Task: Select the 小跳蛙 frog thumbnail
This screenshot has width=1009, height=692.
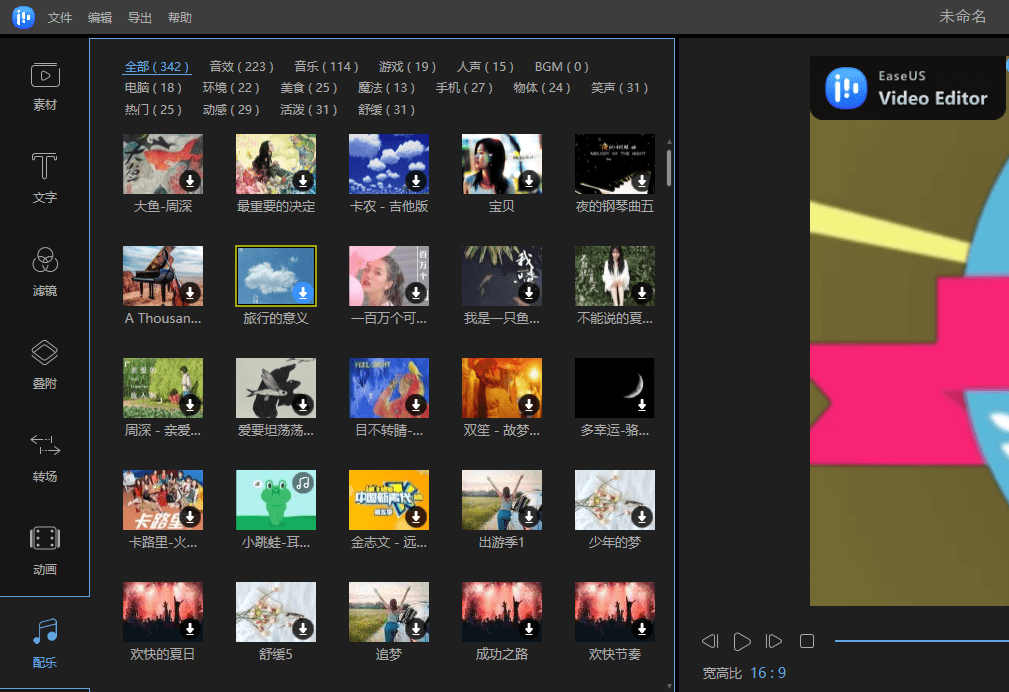Action: [275, 500]
